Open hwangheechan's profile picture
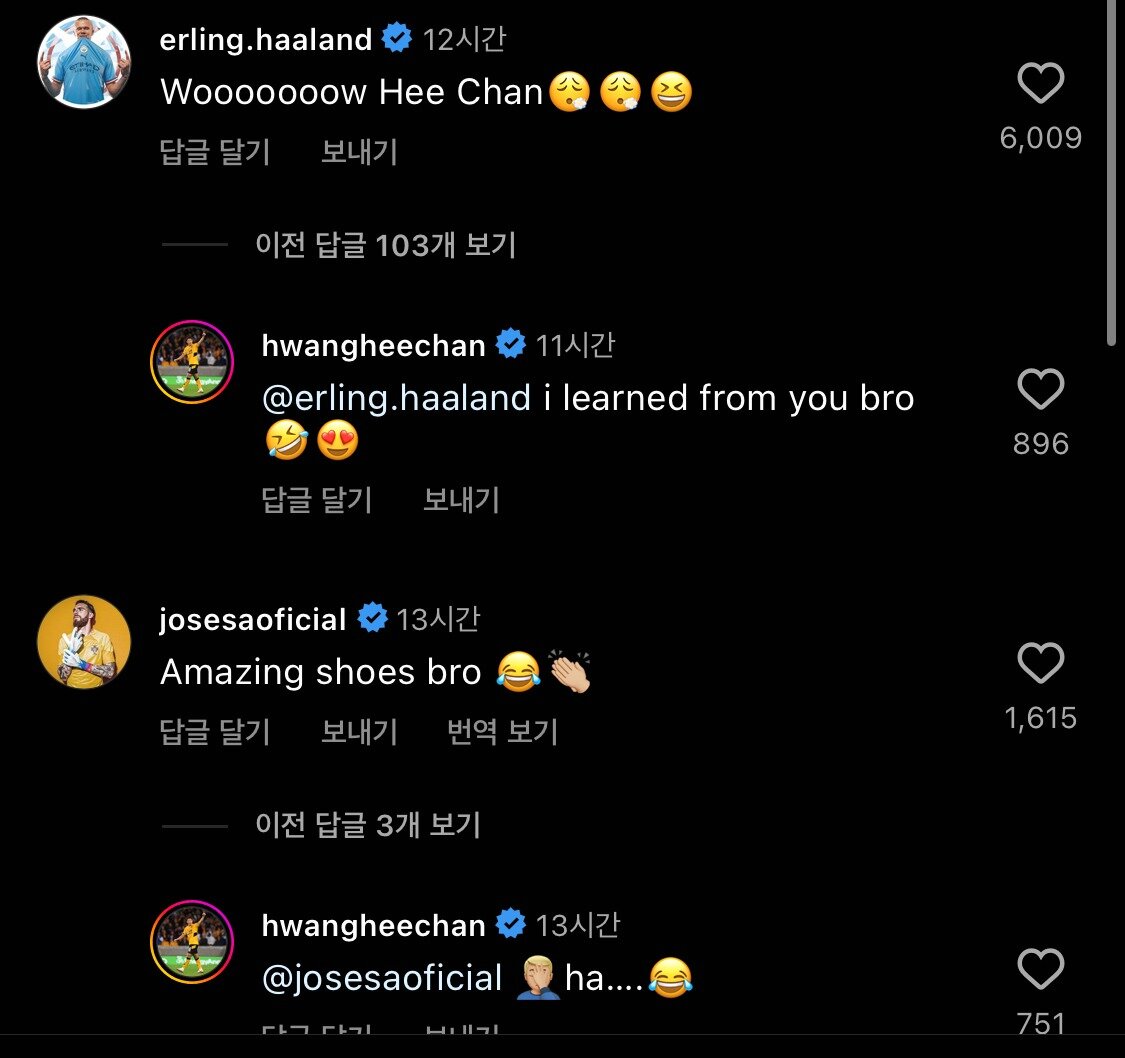This screenshot has height=1058, width=1125. tap(191, 360)
